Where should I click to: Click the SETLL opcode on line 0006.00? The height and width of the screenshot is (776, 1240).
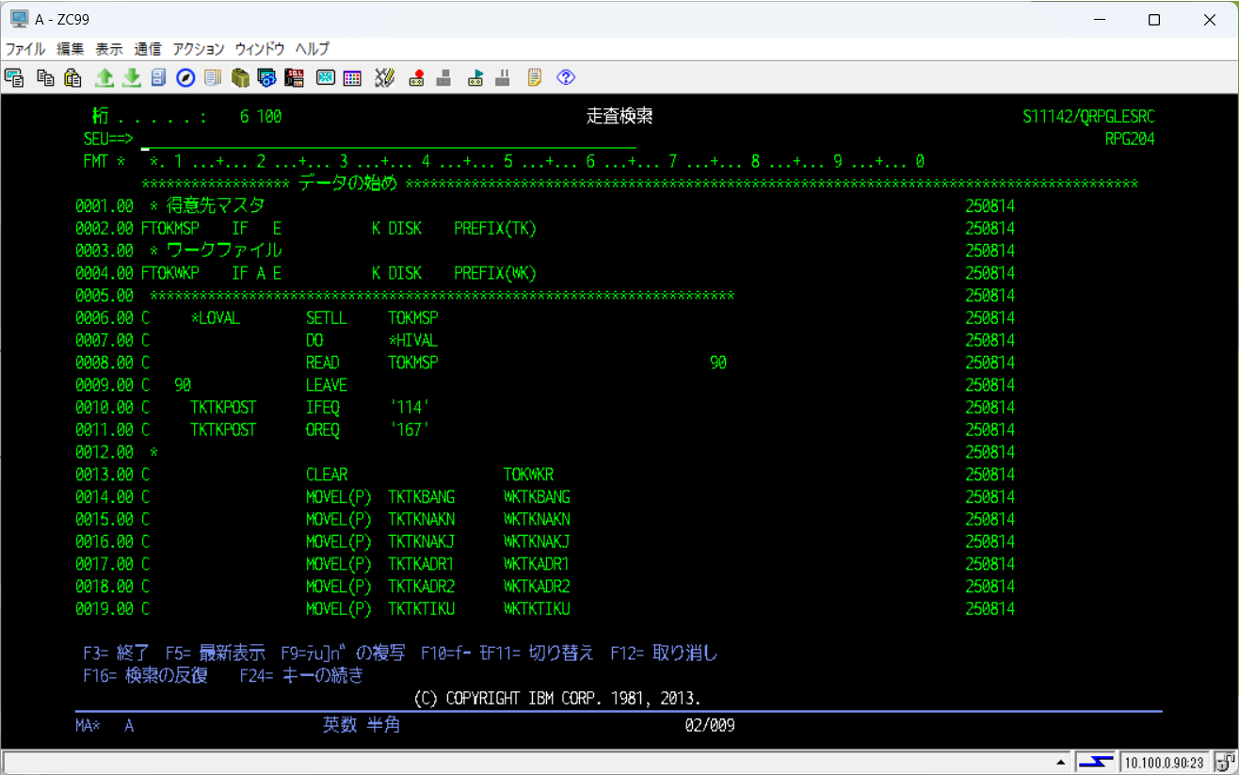click(327, 318)
